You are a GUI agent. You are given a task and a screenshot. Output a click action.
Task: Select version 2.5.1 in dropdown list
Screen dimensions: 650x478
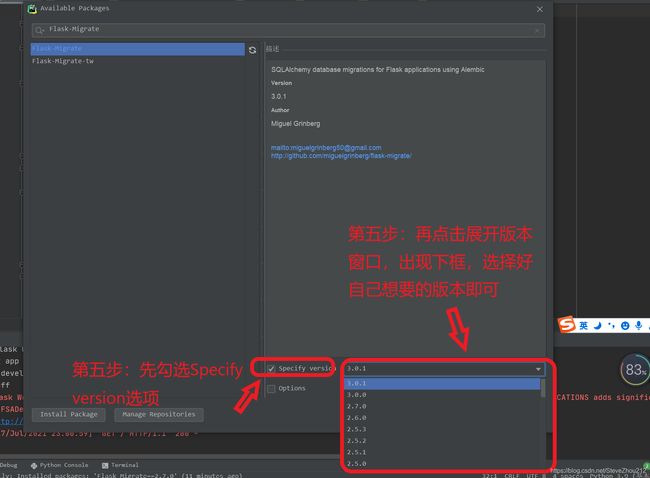pos(442,452)
